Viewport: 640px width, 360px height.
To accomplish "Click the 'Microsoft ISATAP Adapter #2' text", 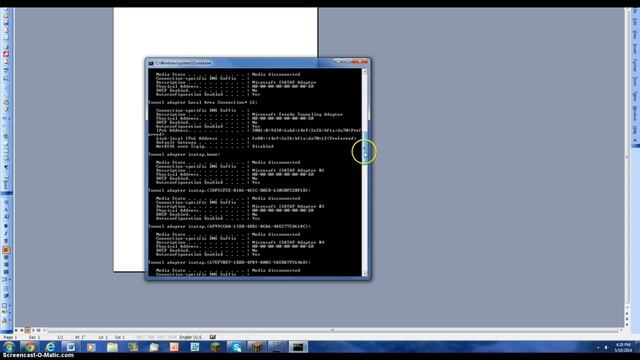I will (288, 170).
